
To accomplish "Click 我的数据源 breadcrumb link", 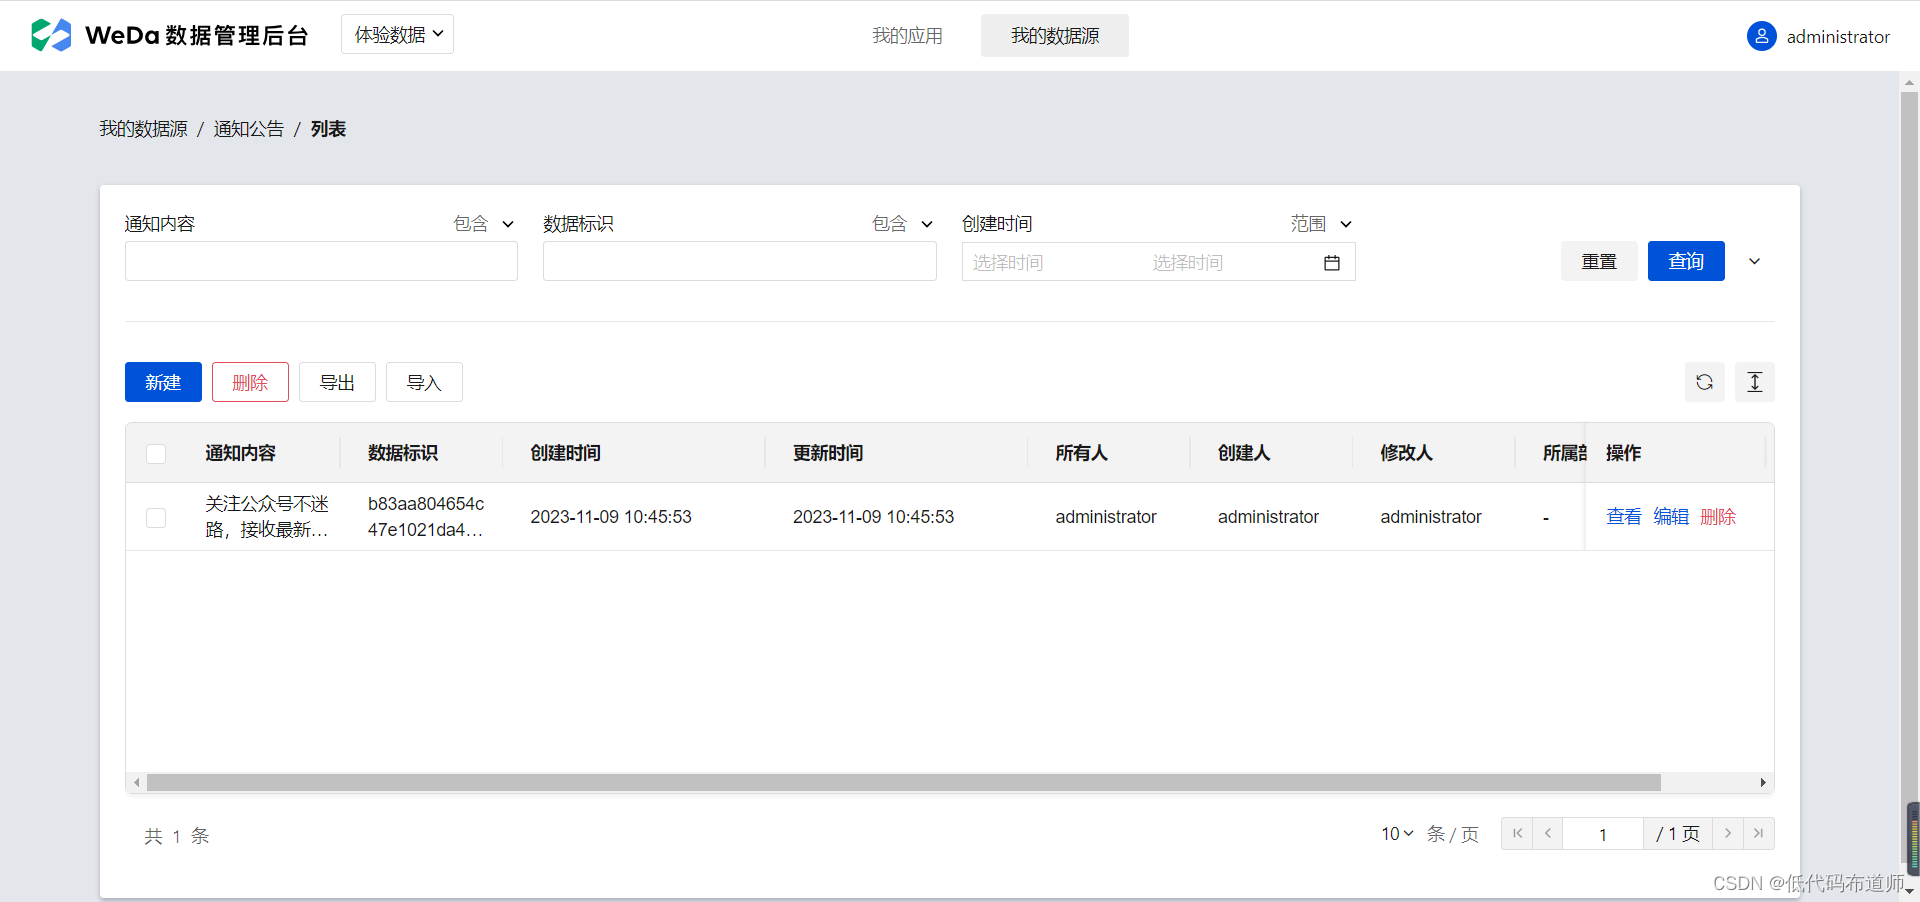I will [x=143, y=129].
